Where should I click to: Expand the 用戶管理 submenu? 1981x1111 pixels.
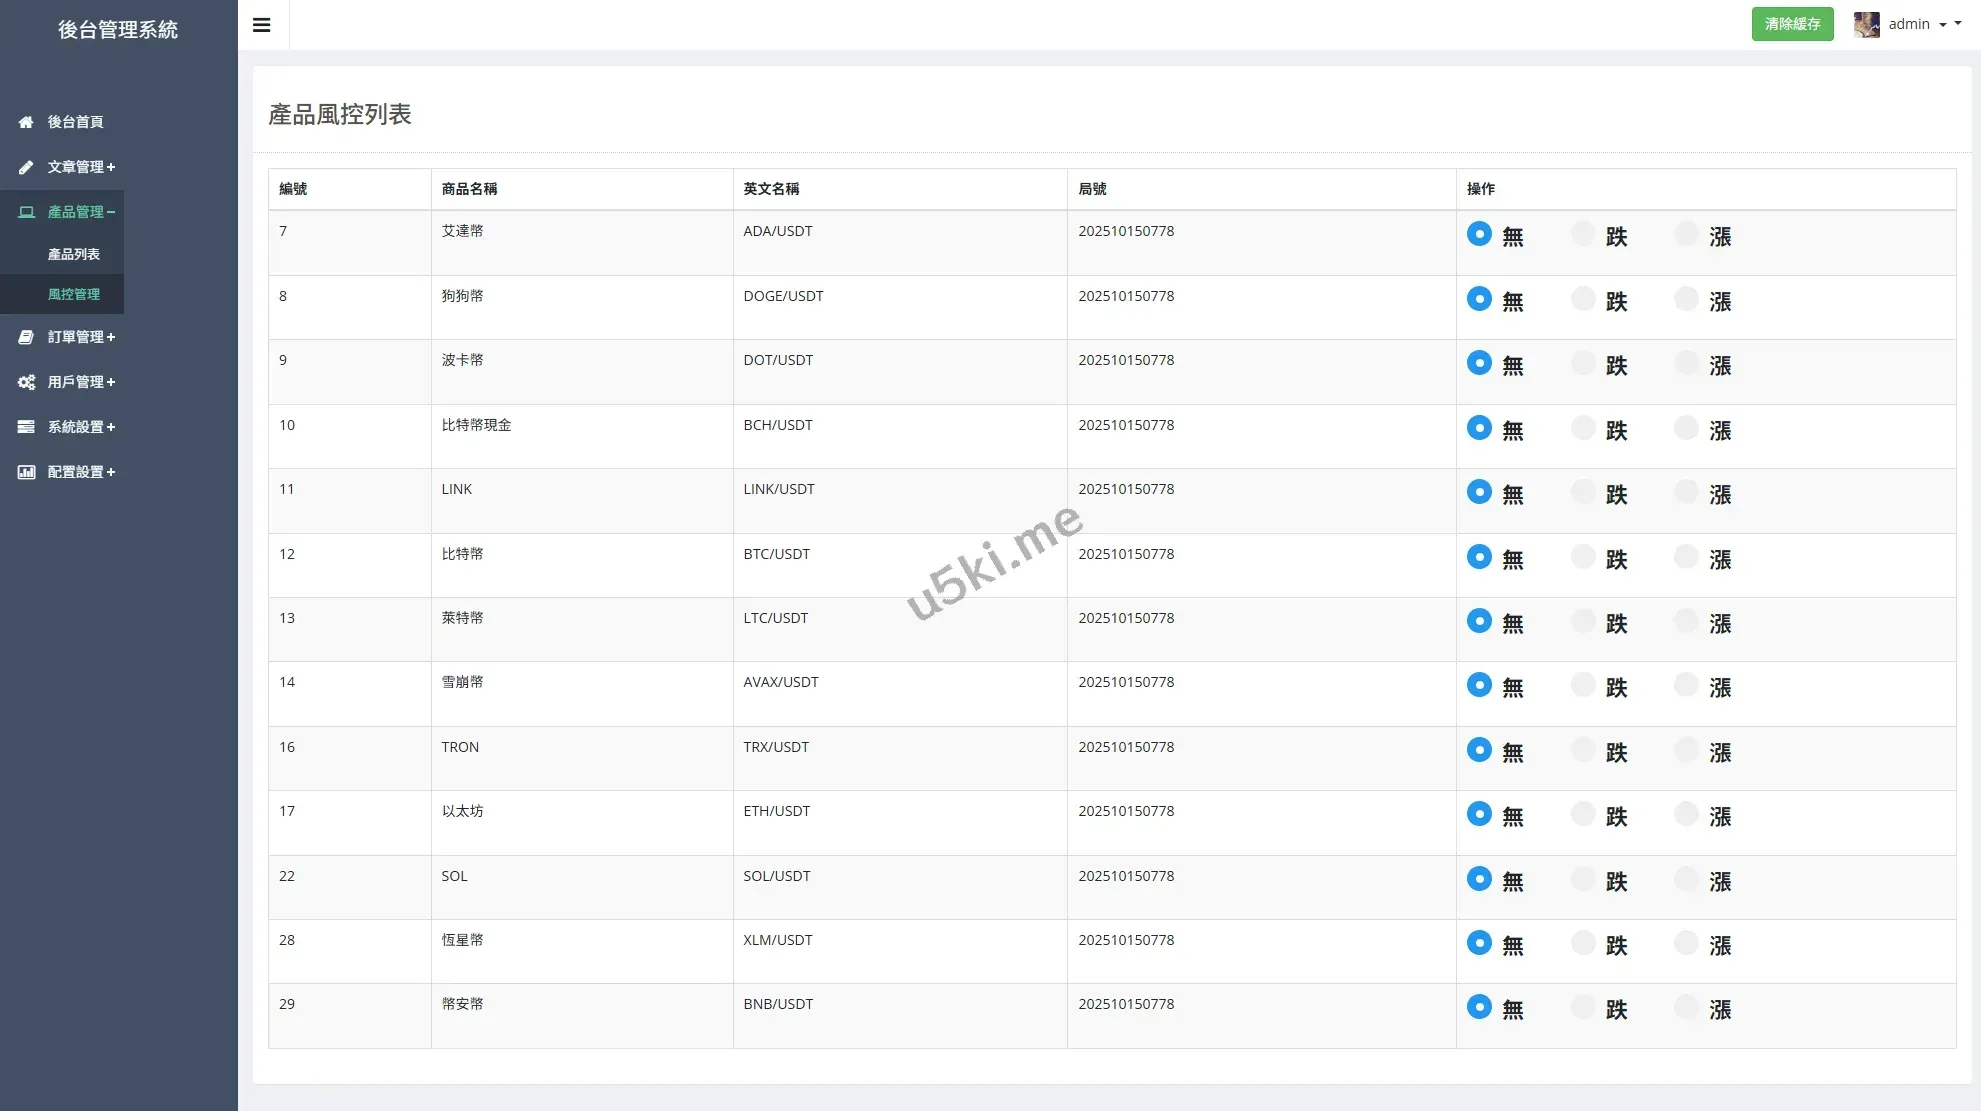(x=81, y=382)
